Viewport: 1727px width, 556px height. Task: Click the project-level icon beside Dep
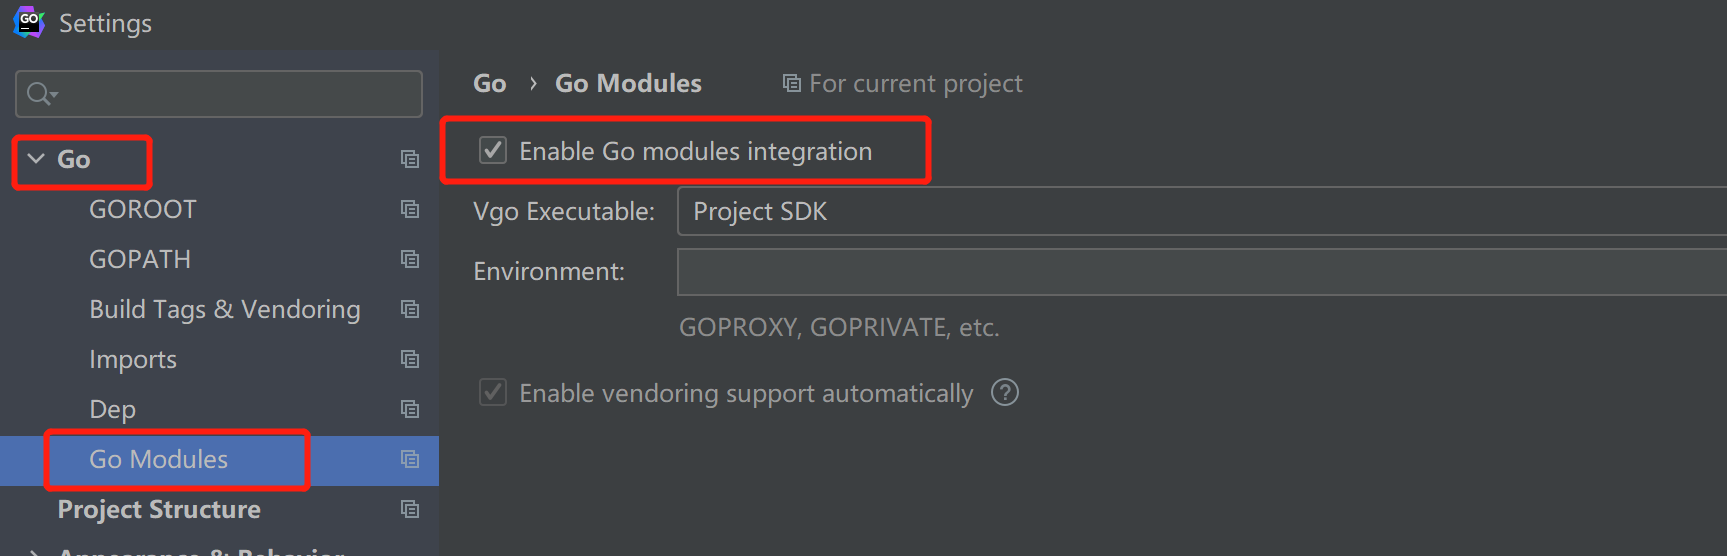410,409
